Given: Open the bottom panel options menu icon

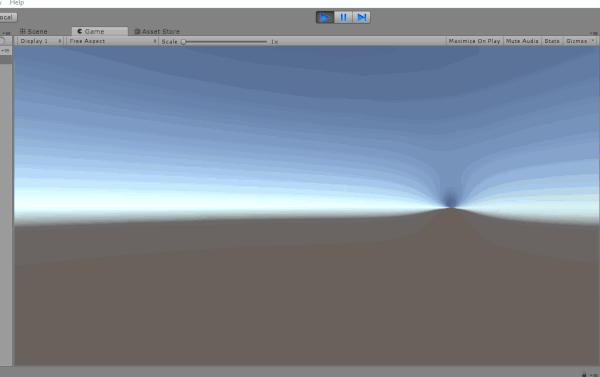Looking at the screenshot, I should point(594,375).
